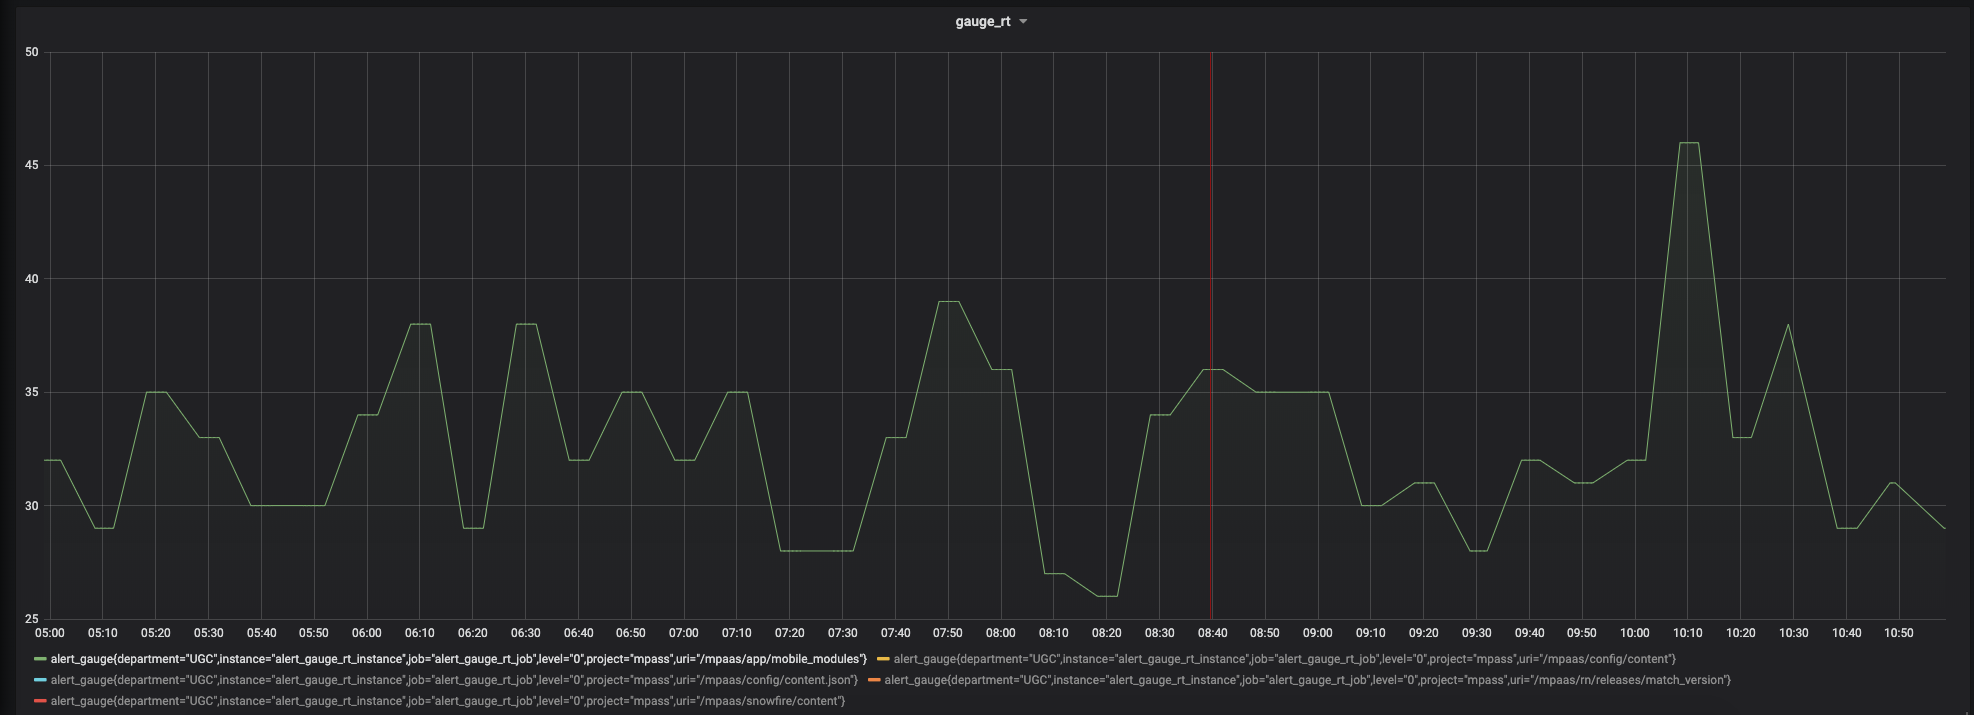Toggle the /mpaas/rn/releases/match_version legend series
Viewport: 1974px width, 715px height.
click(x=1307, y=680)
